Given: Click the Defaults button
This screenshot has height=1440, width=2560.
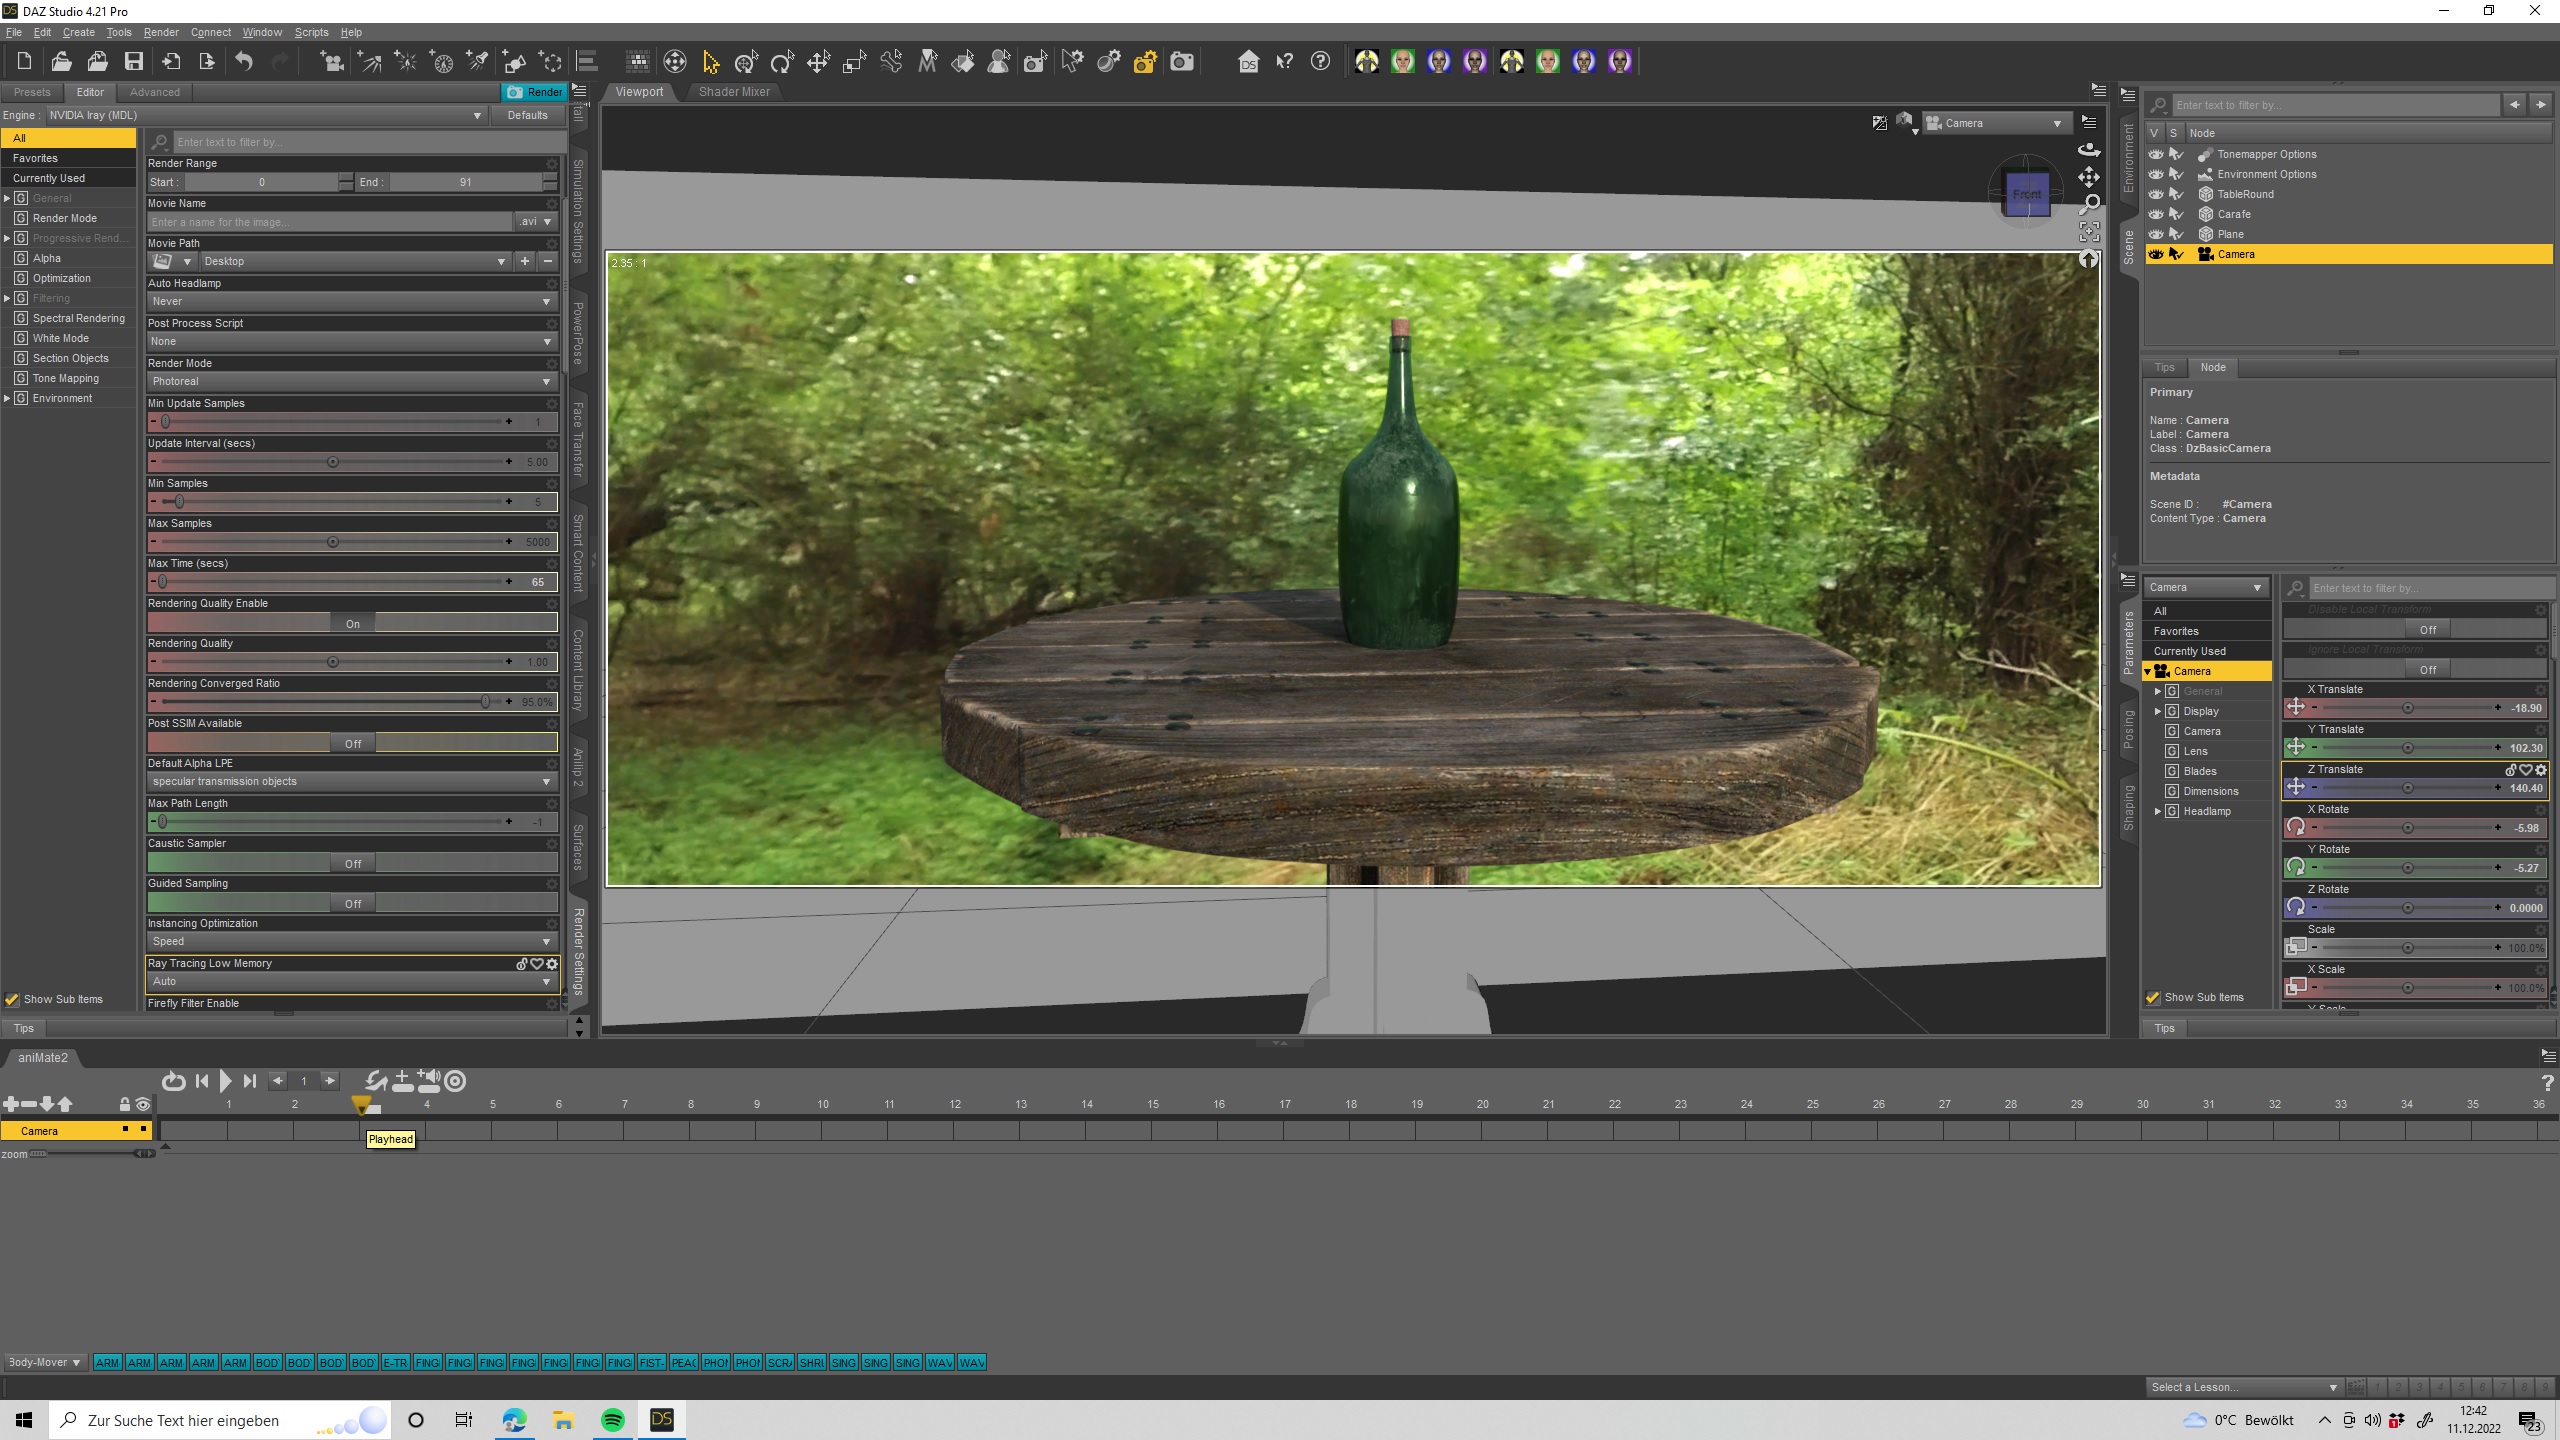Looking at the screenshot, I should 527,115.
